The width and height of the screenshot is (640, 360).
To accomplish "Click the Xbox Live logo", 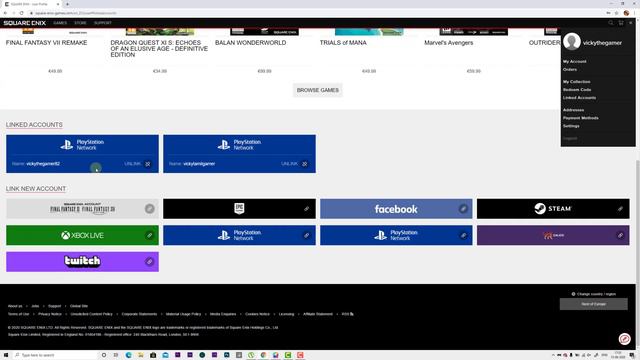I will pyautogui.click(x=82, y=235).
